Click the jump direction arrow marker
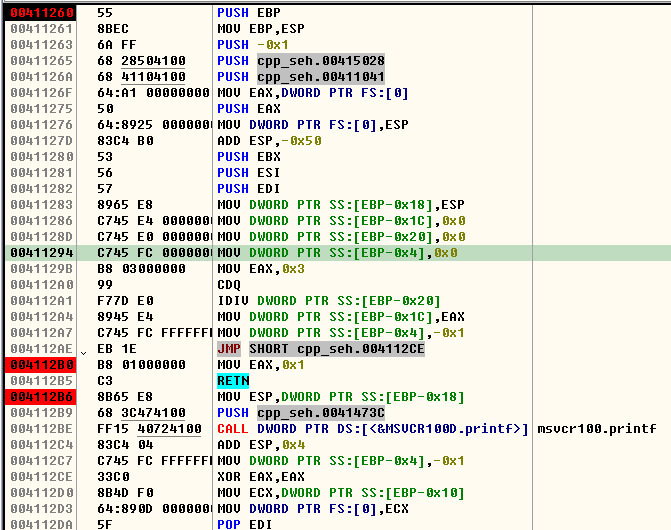This screenshot has width=671, height=530. [83, 353]
